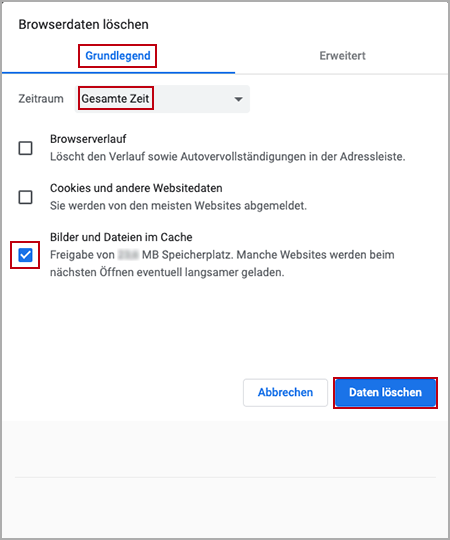Open the Gesamte Zeit time range dropdown
The height and width of the screenshot is (540, 450).
coord(163,99)
